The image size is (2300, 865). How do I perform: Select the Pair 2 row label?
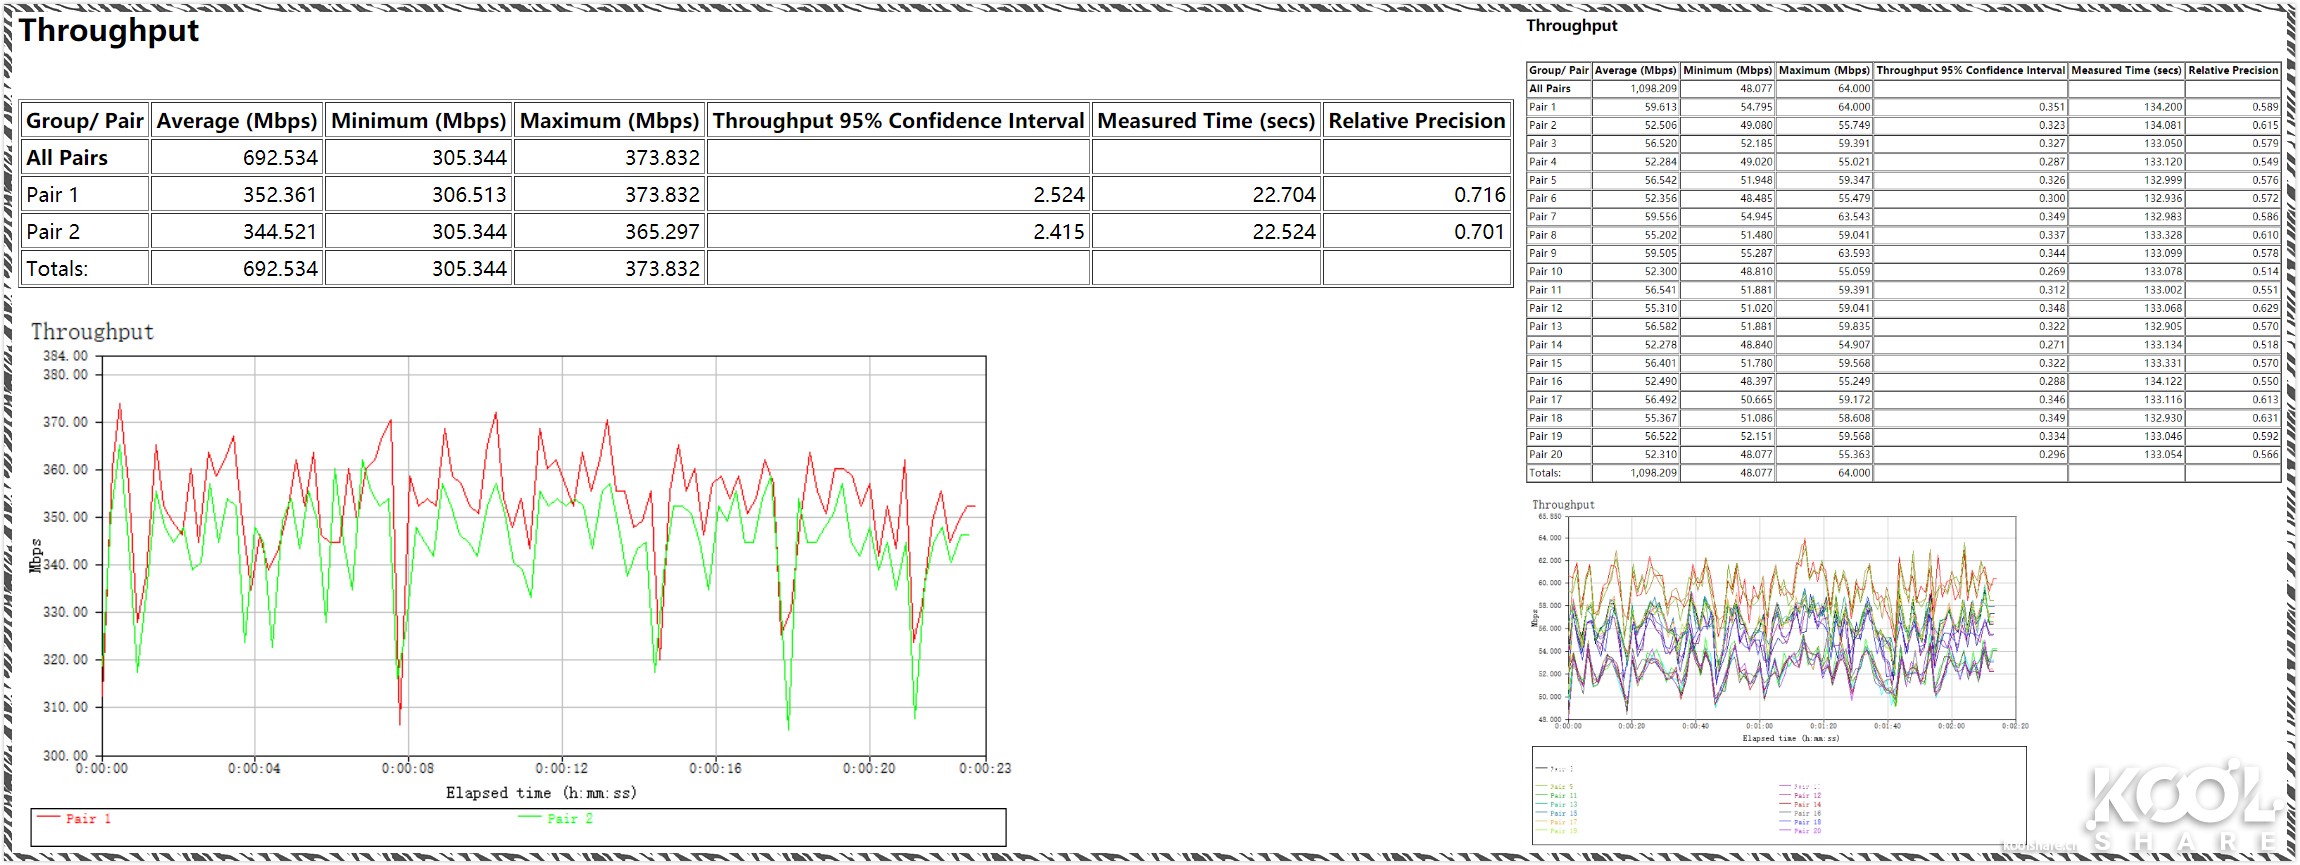pyautogui.click(x=52, y=232)
